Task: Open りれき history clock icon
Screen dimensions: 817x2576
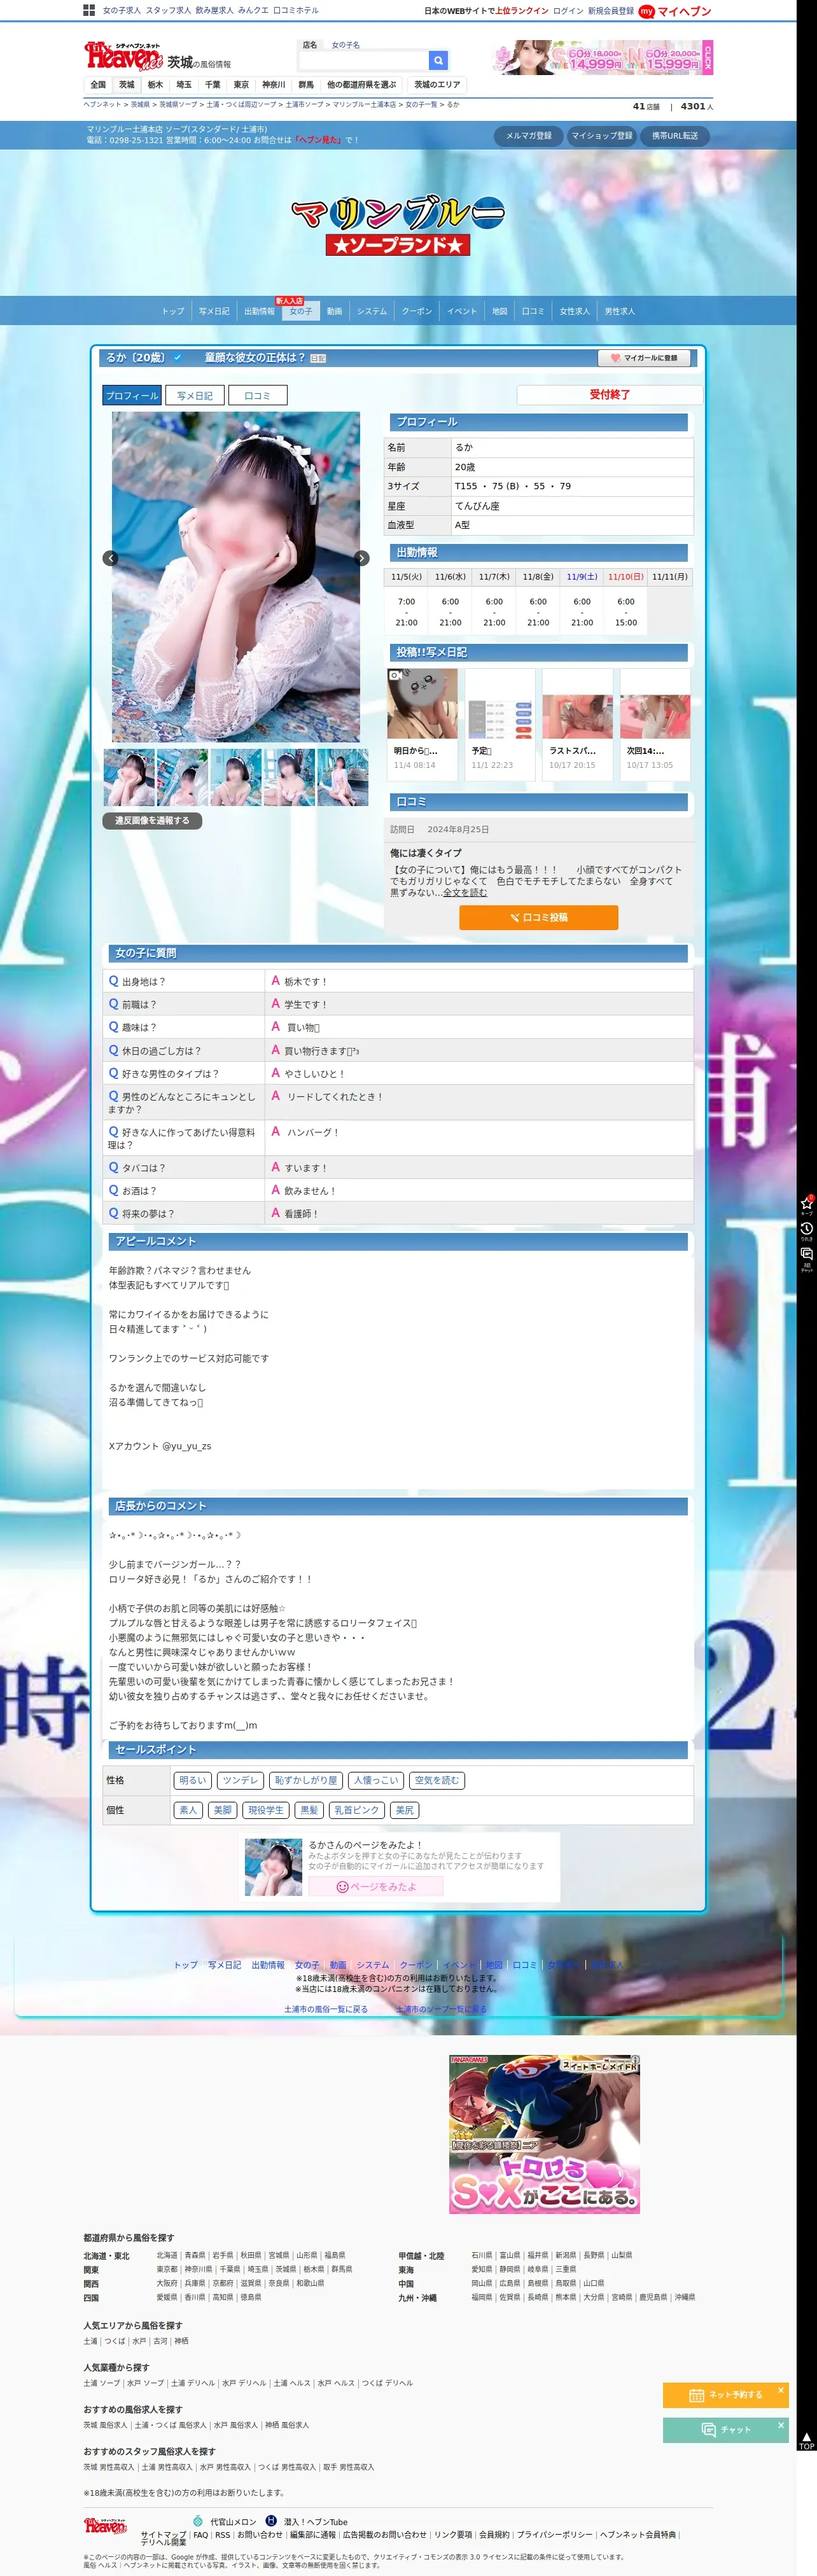Action: 806,1230
